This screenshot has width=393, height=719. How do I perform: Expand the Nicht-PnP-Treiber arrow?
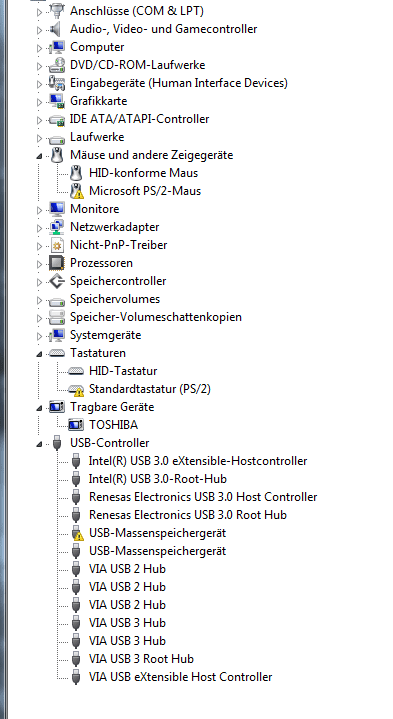(39, 246)
